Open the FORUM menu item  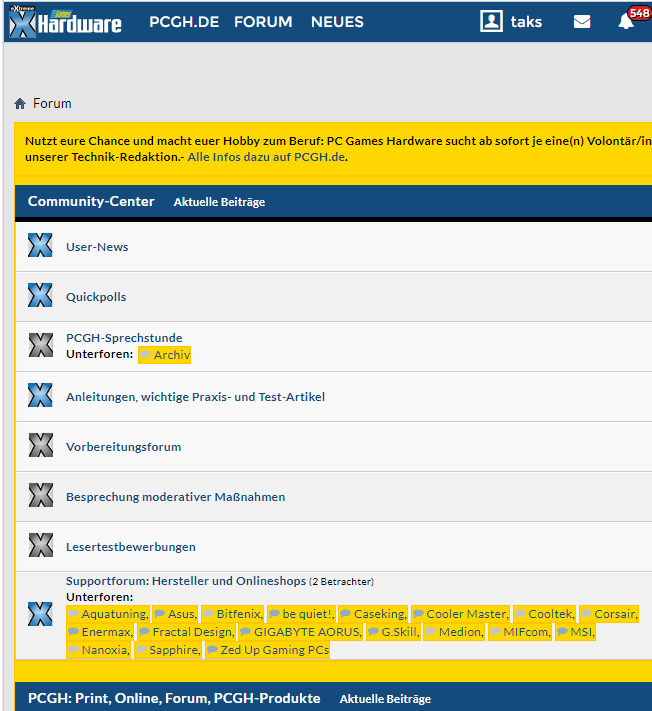click(x=263, y=22)
